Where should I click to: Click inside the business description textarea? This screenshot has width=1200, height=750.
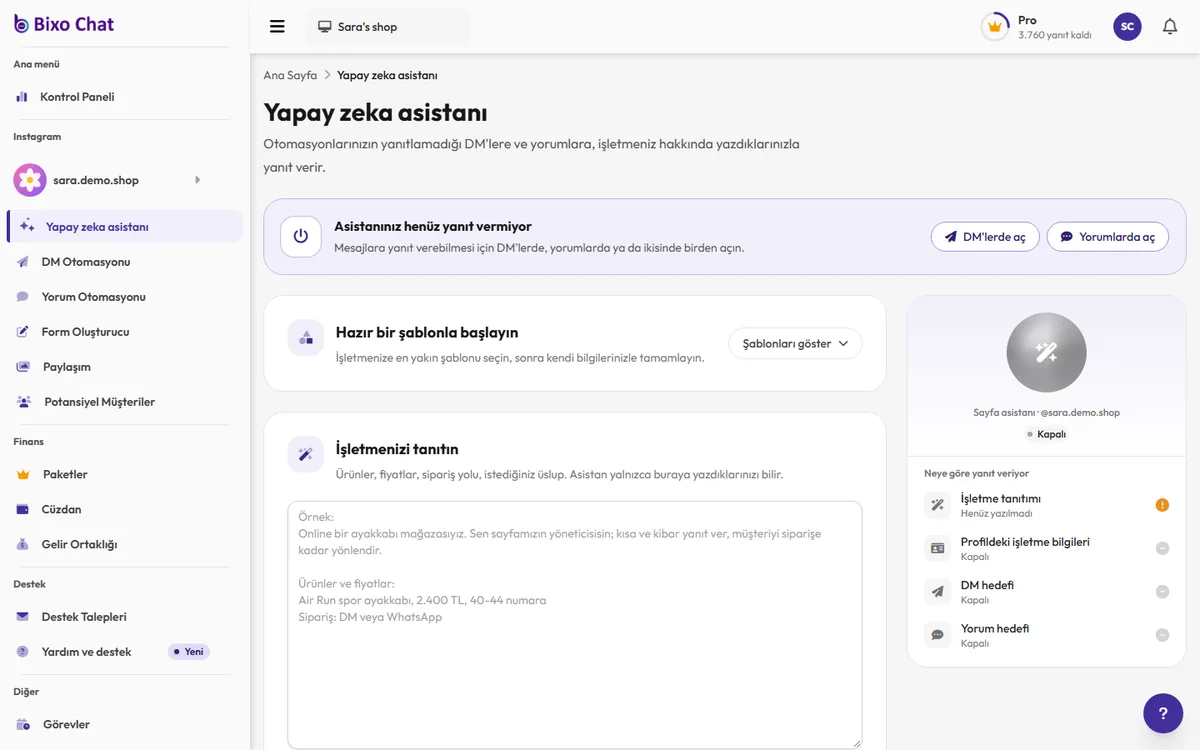575,625
